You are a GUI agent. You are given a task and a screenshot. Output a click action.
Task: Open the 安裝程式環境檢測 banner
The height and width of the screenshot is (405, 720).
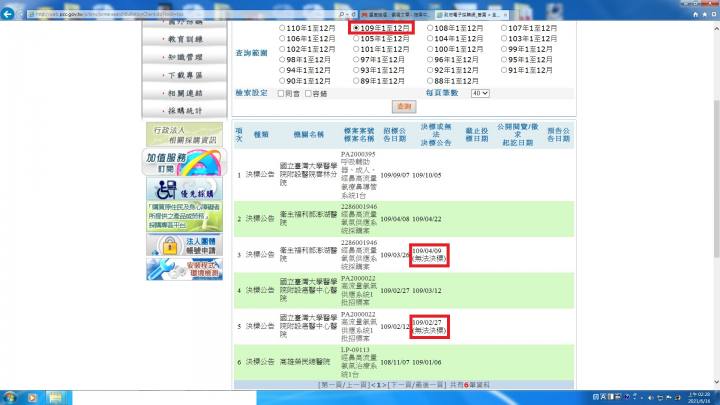(x=168, y=270)
